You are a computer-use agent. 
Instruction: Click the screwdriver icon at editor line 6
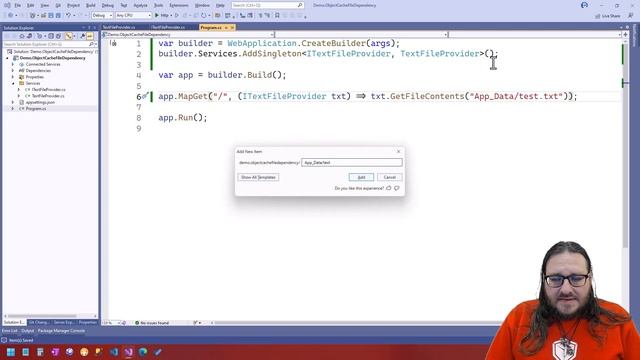point(145,96)
